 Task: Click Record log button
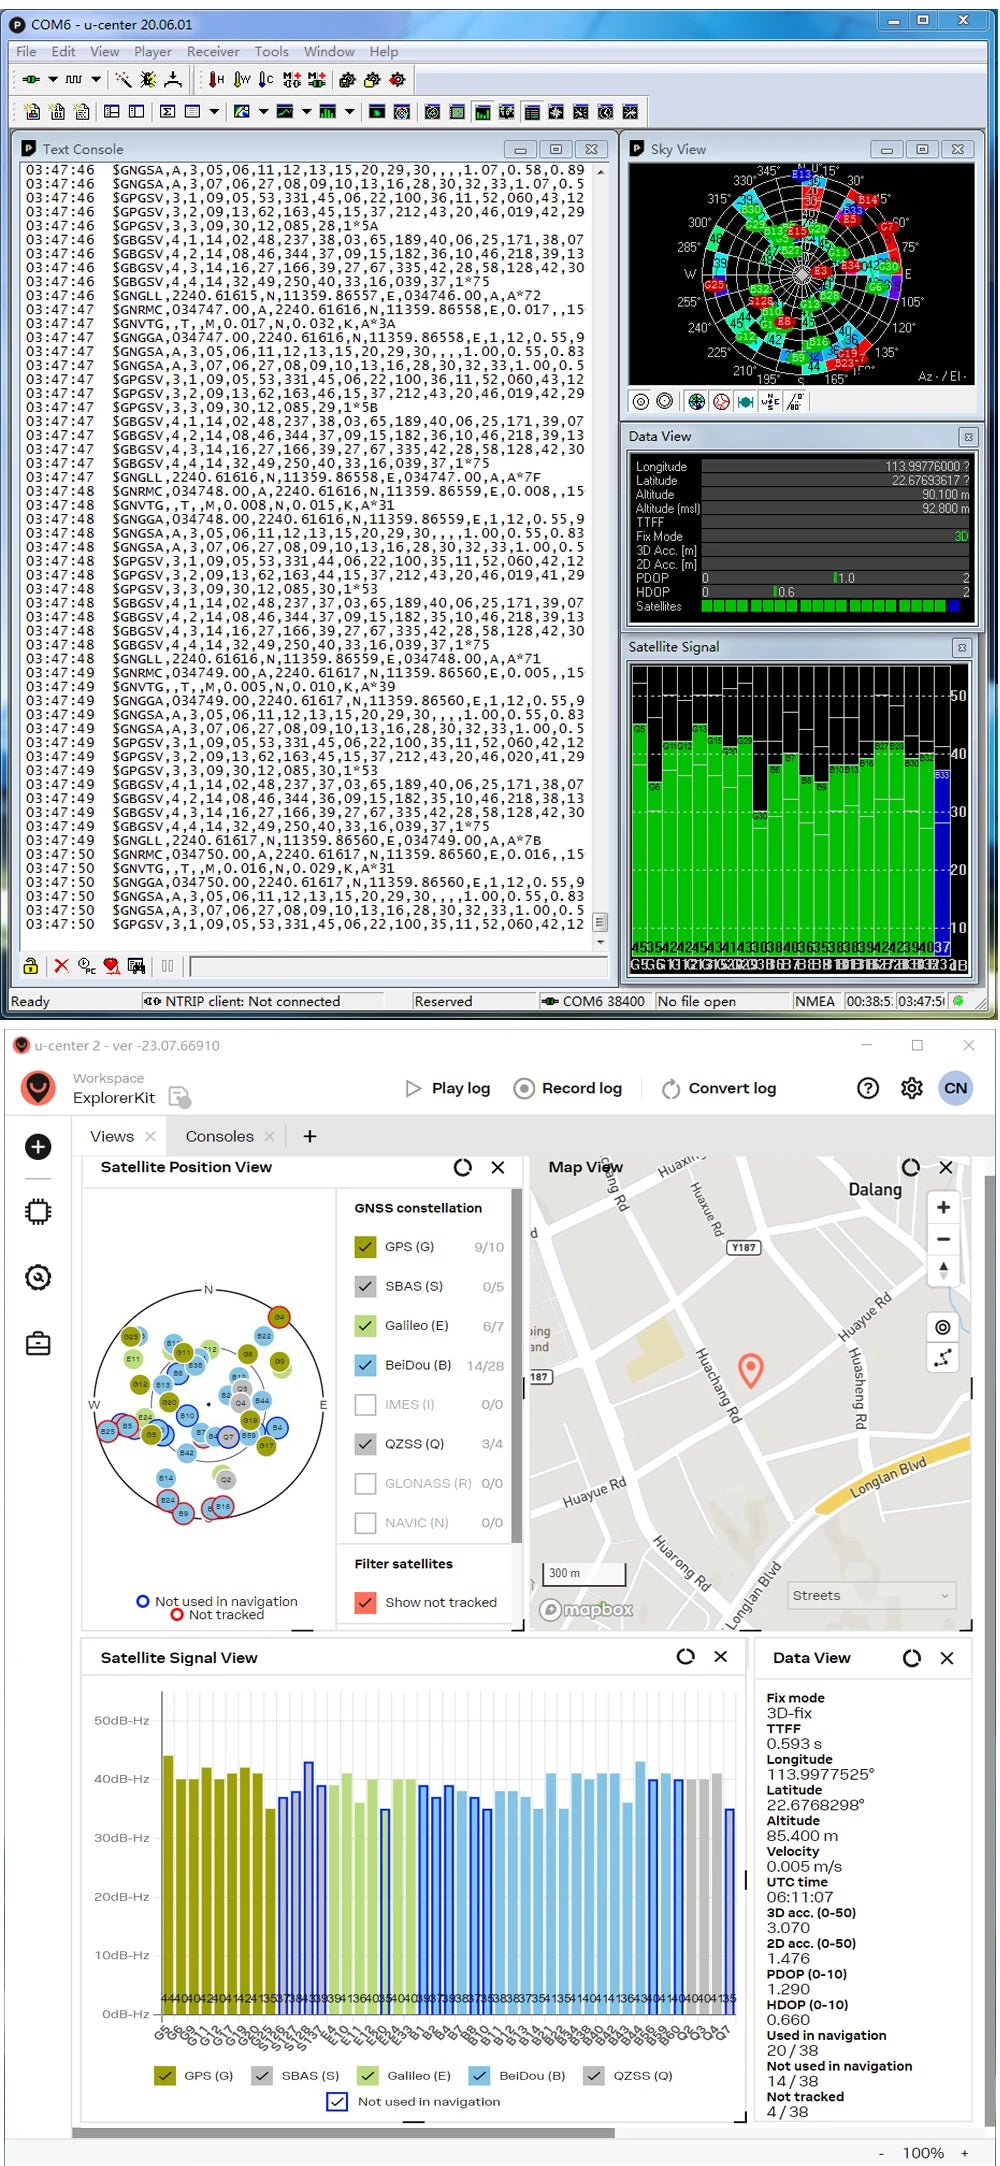[x=568, y=1088]
